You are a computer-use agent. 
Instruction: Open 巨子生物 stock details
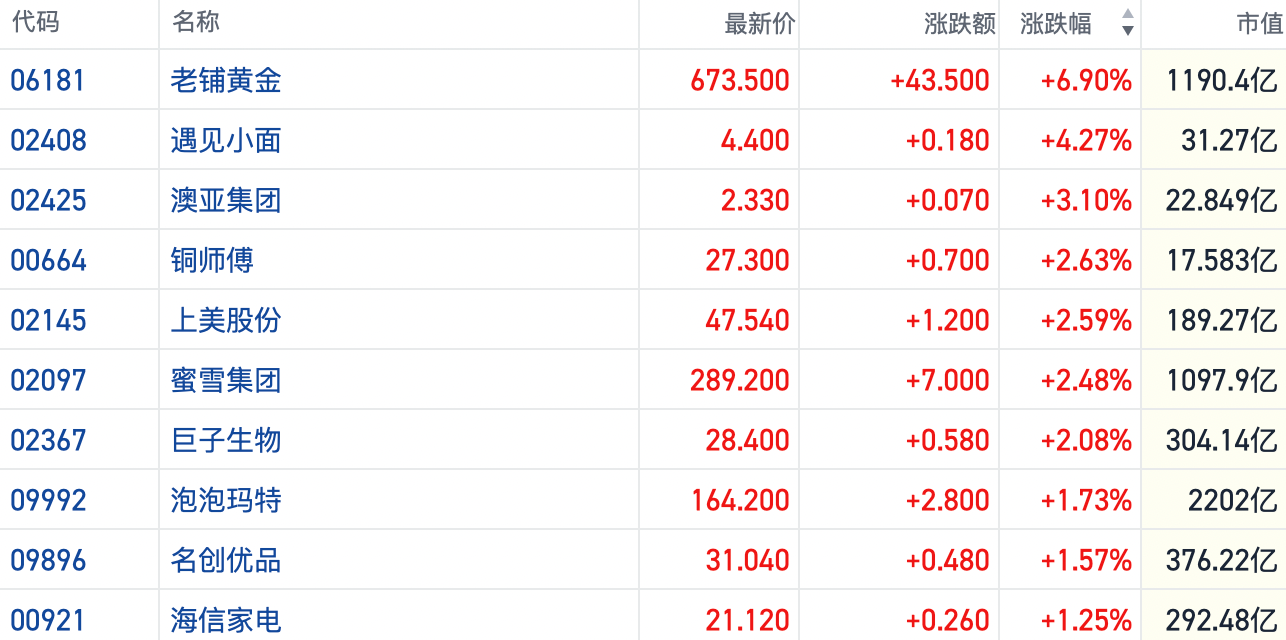click(x=226, y=440)
